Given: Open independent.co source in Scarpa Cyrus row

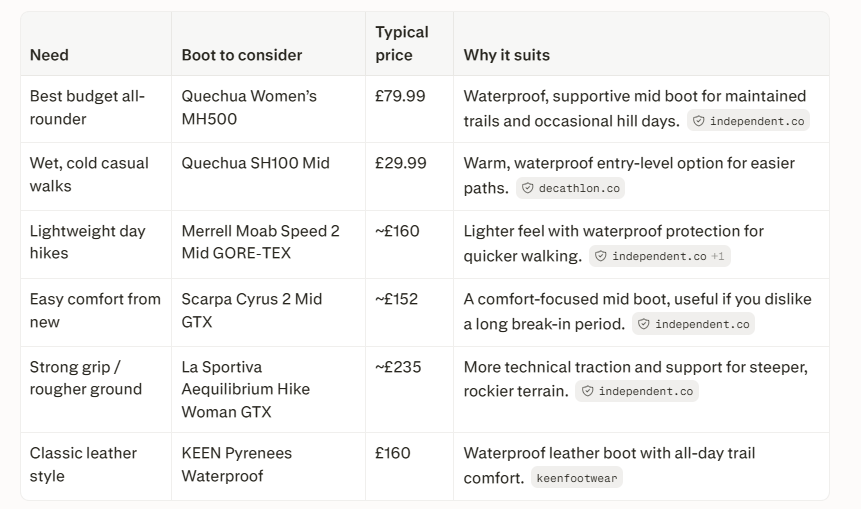Looking at the screenshot, I should click(693, 325).
